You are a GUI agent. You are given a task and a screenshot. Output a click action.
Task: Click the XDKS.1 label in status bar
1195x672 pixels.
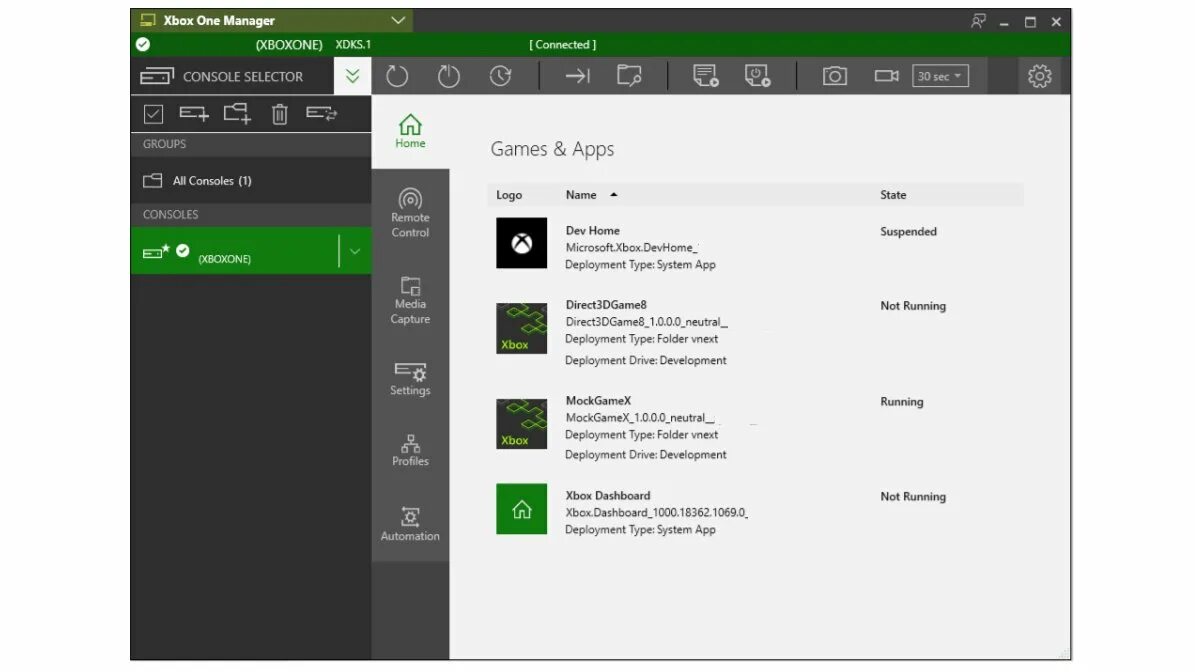tap(353, 44)
